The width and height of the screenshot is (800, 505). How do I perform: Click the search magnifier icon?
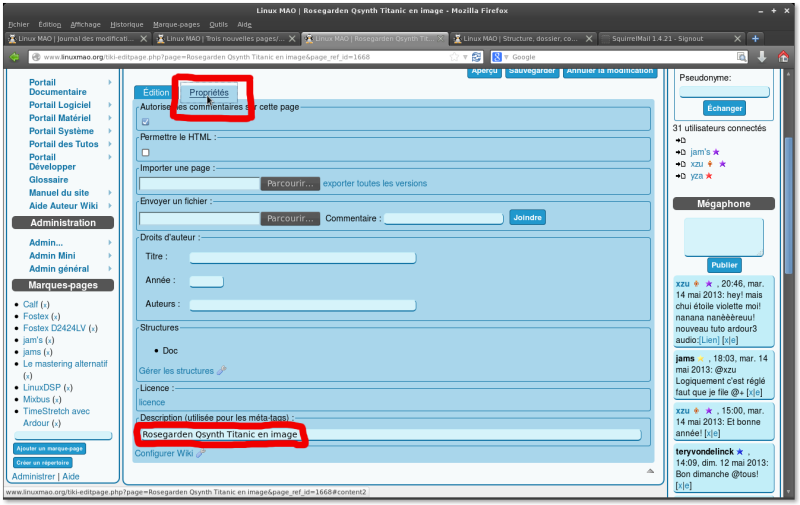(741, 57)
